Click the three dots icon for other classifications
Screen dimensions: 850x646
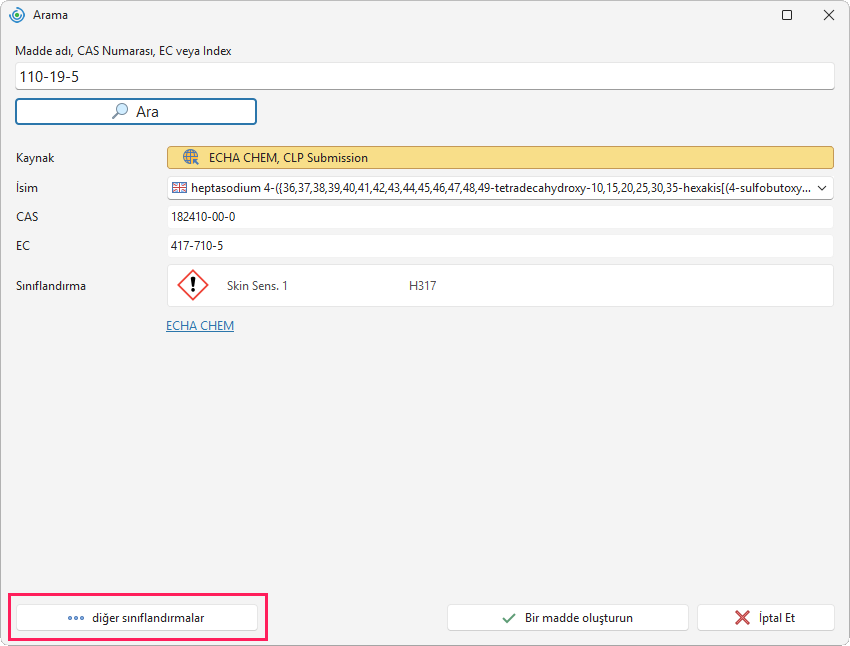pyautogui.click(x=76, y=618)
